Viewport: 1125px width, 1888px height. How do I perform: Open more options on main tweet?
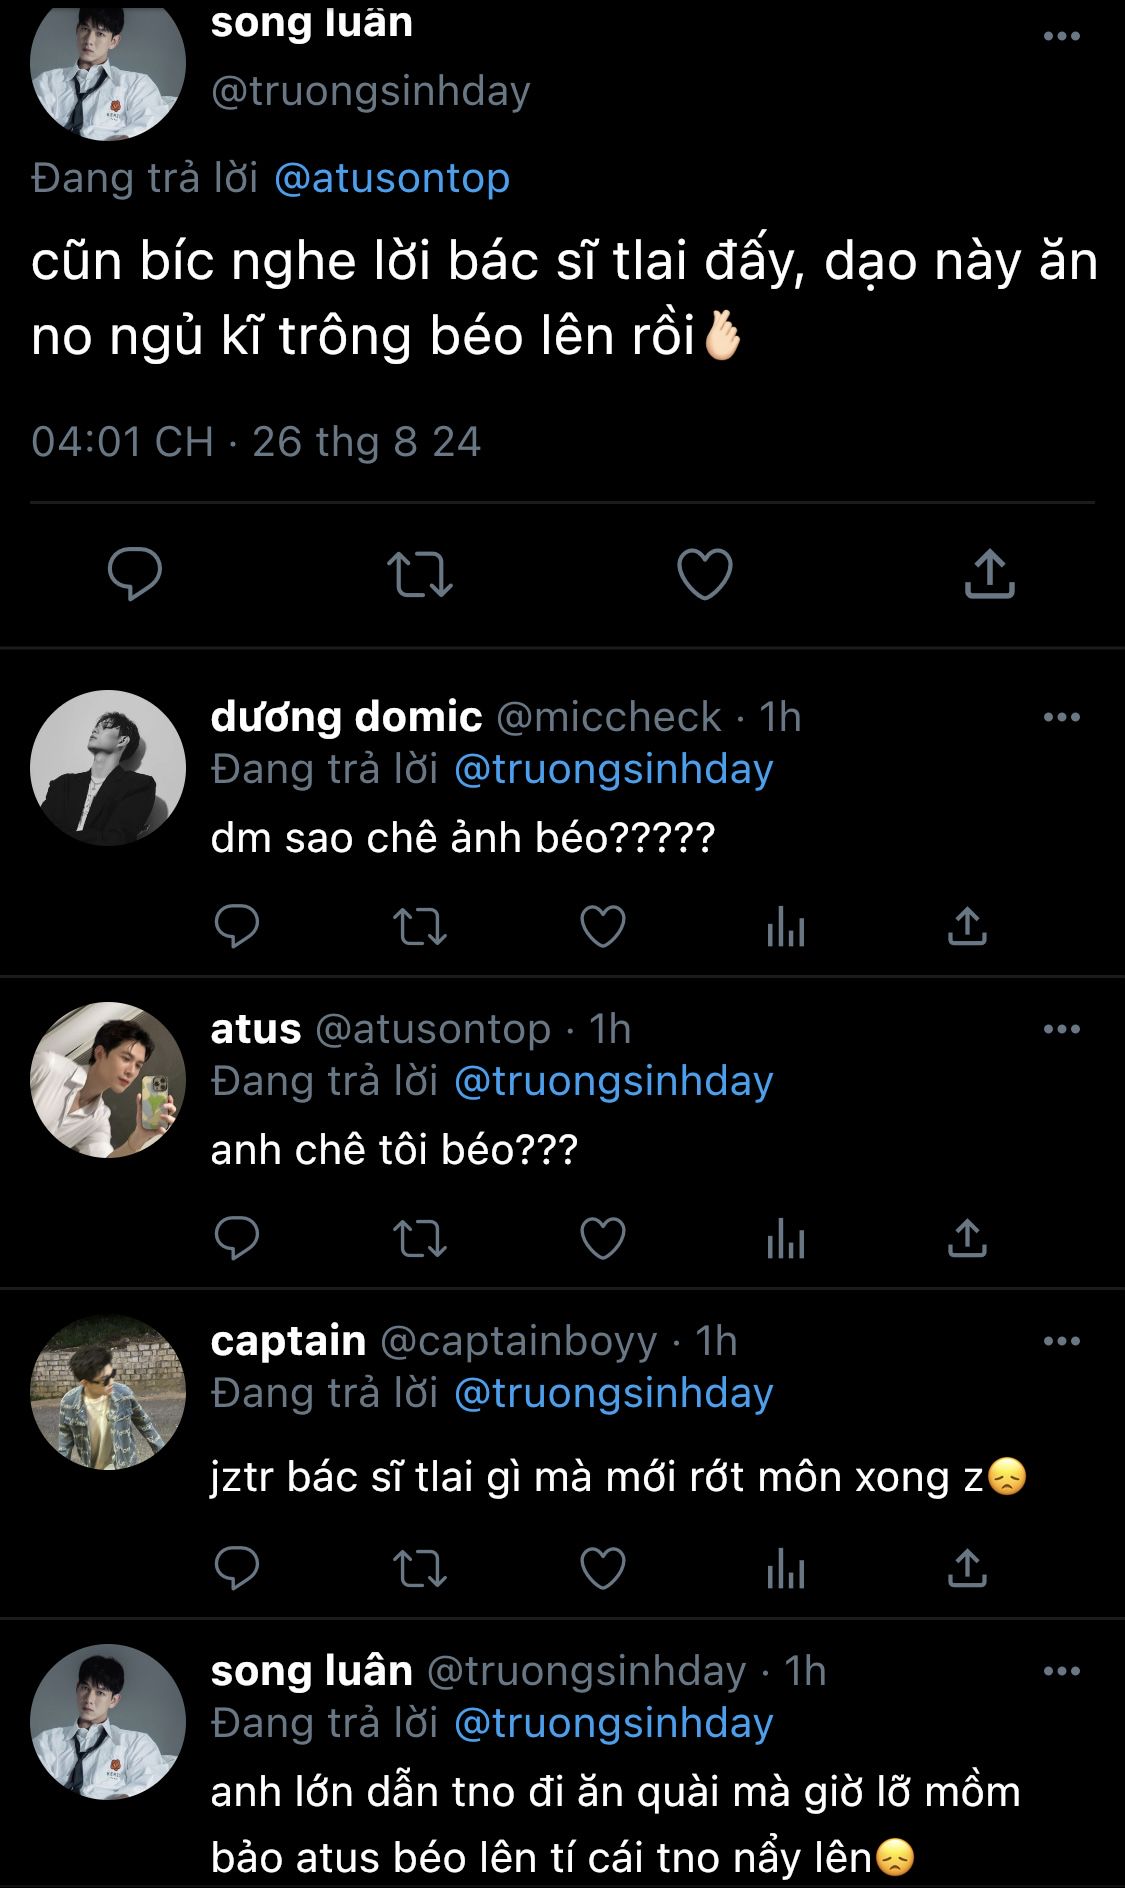point(1061,37)
